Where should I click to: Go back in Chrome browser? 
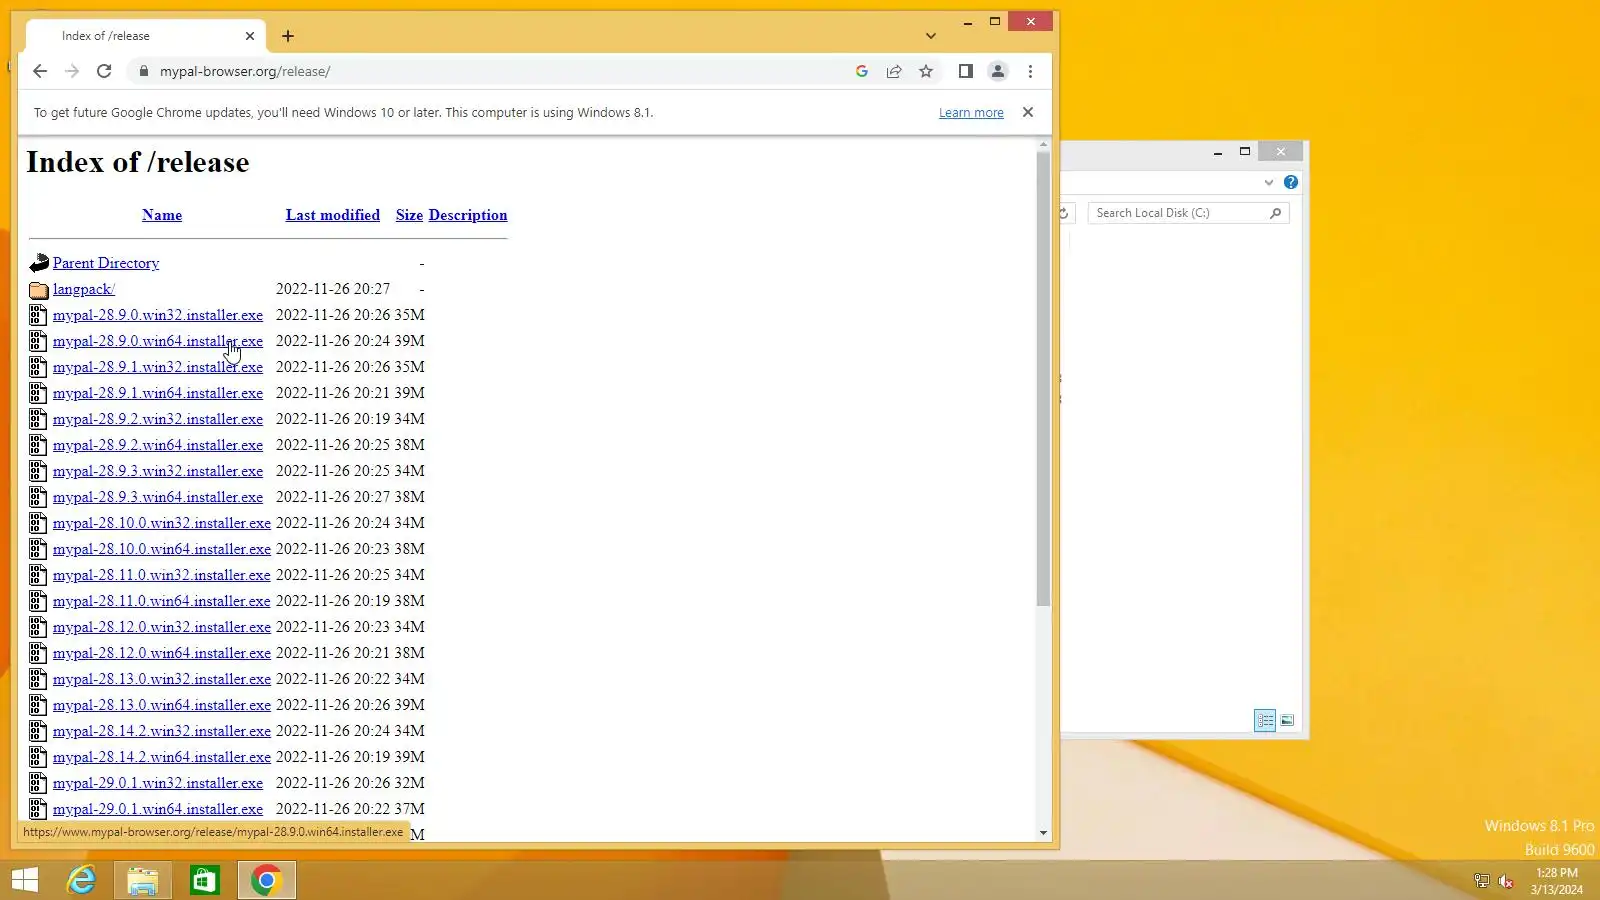click(40, 71)
